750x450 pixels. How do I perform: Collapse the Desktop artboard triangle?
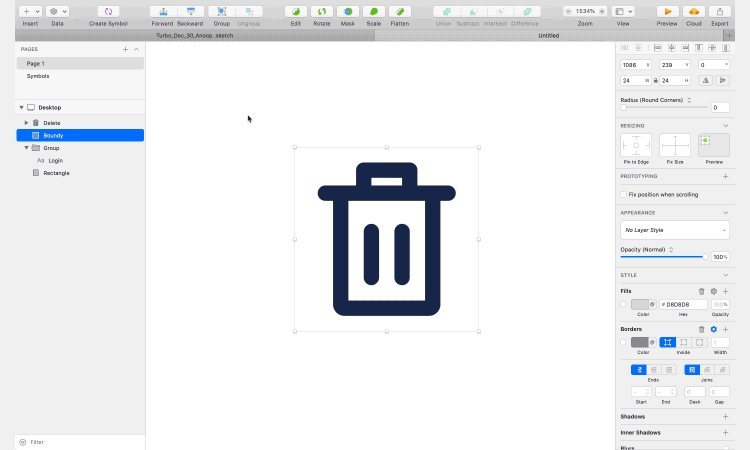22,108
